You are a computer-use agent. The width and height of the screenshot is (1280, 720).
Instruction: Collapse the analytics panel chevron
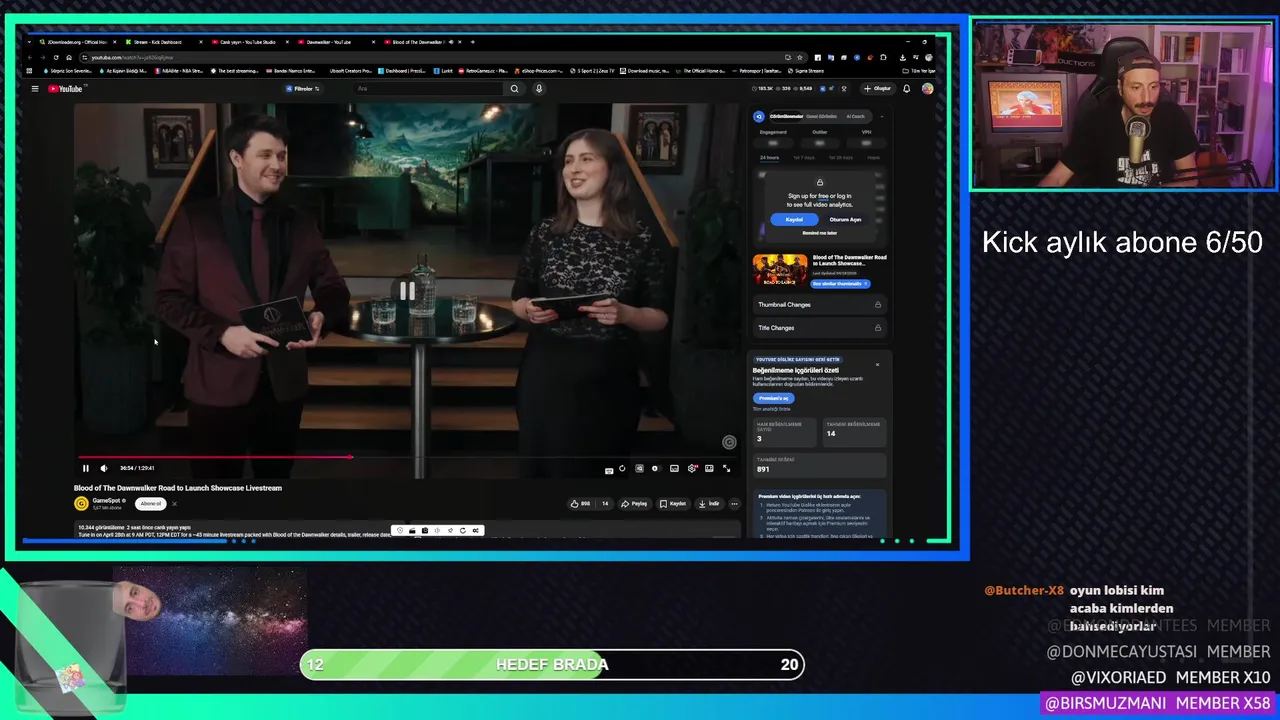(x=881, y=117)
